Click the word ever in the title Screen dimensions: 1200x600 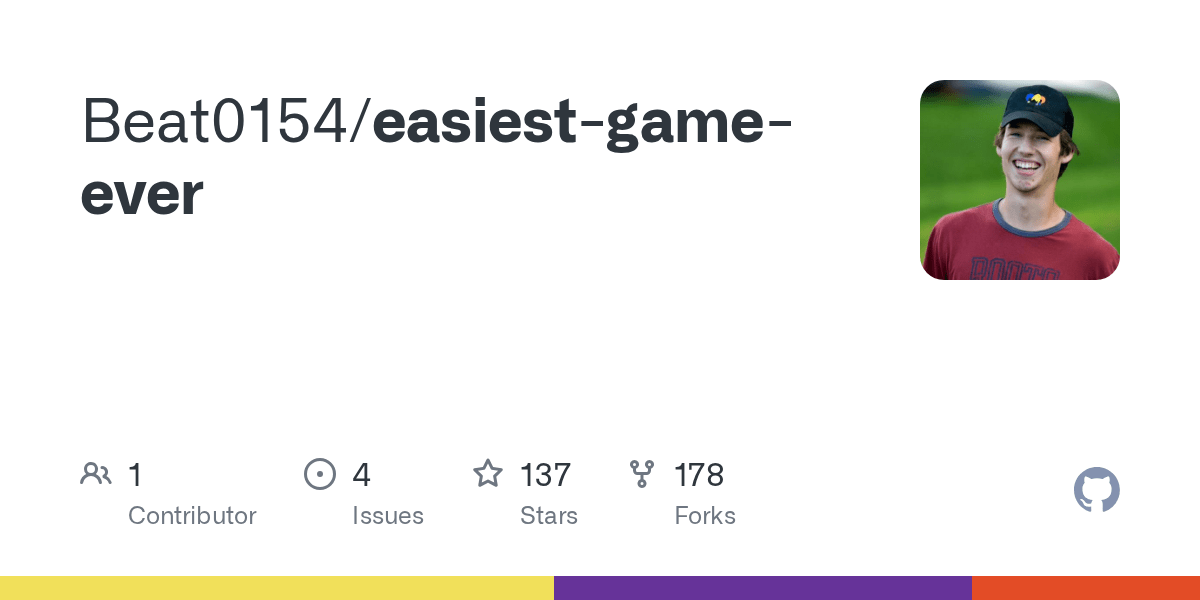click(142, 195)
